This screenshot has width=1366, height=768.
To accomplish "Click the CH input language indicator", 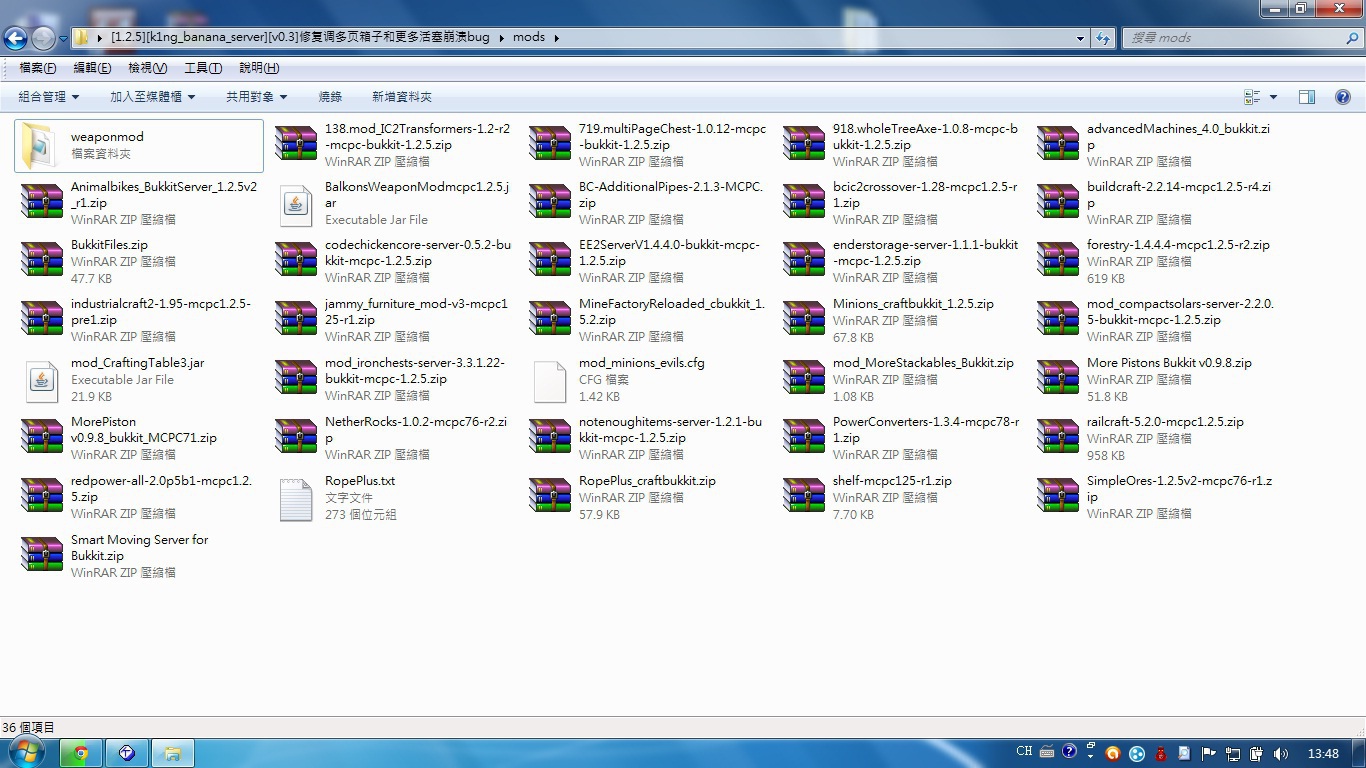I will [x=1024, y=752].
